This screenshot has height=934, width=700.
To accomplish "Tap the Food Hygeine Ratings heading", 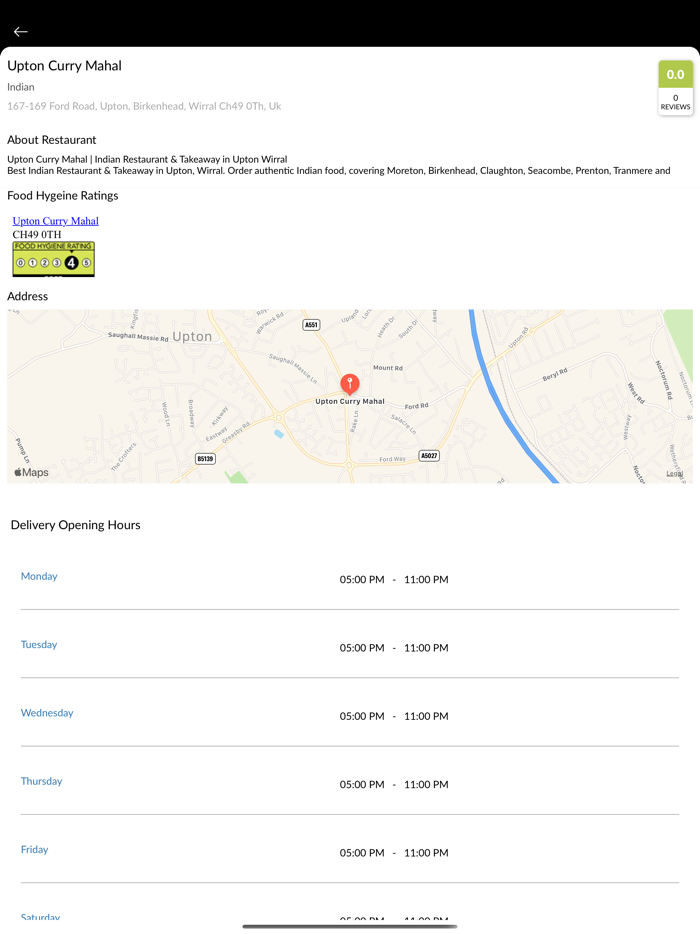I will [x=63, y=195].
